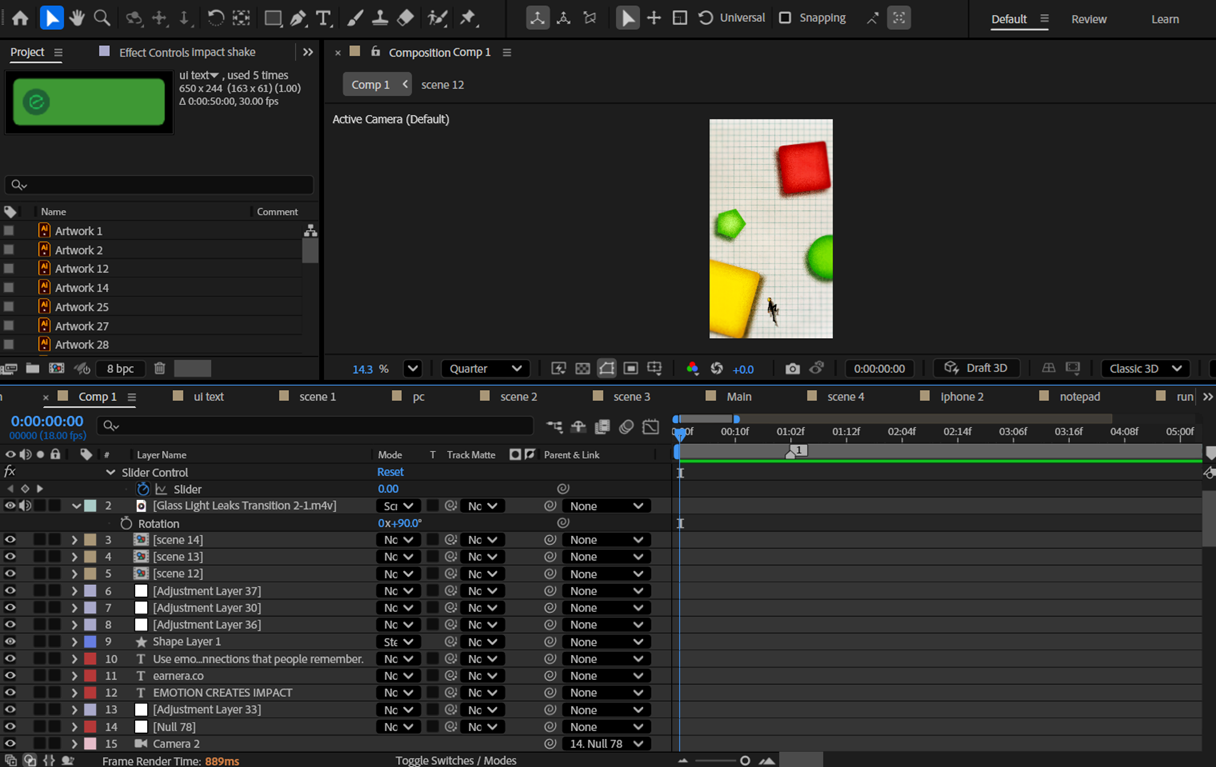Select the Hand tool
The height and width of the screenshot is (767, 1216).
[x=77, y=18]
